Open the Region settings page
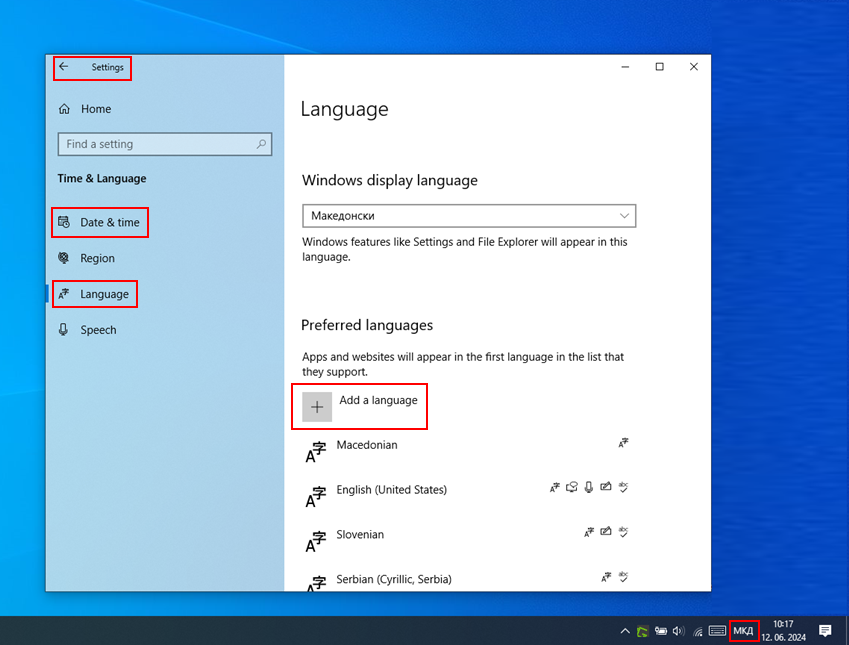This screenshot has width=849, height=645. [x=97, y=258]
